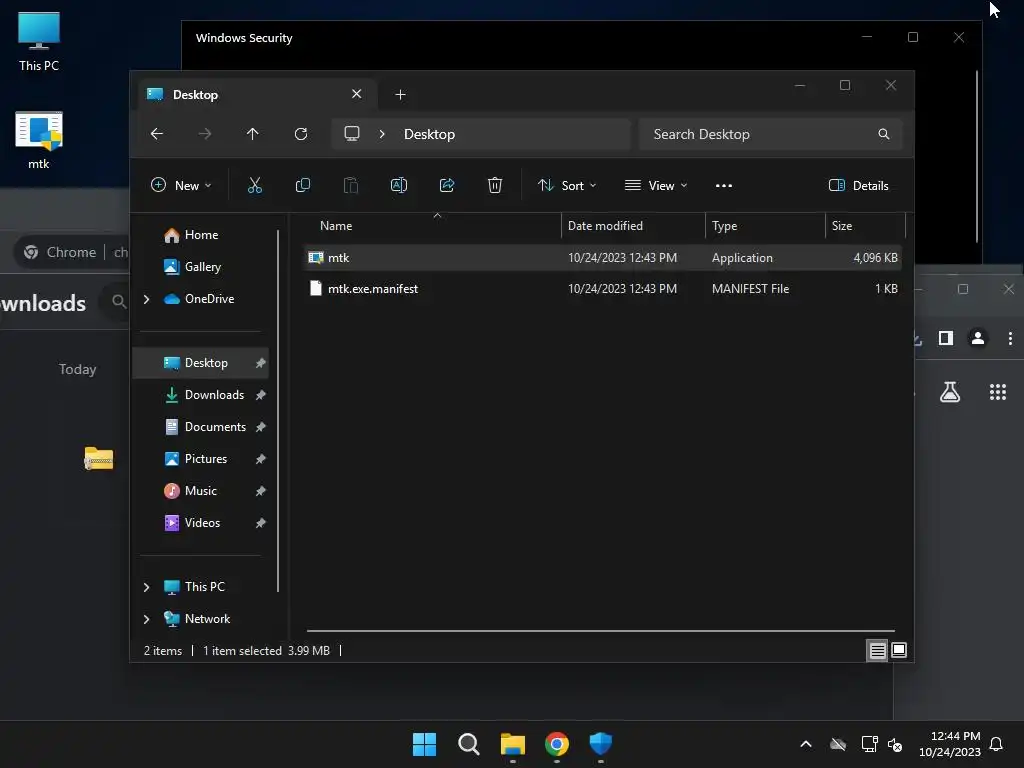
Task: Expand OneDrive in navigation pane
Action: pos(146,299)
